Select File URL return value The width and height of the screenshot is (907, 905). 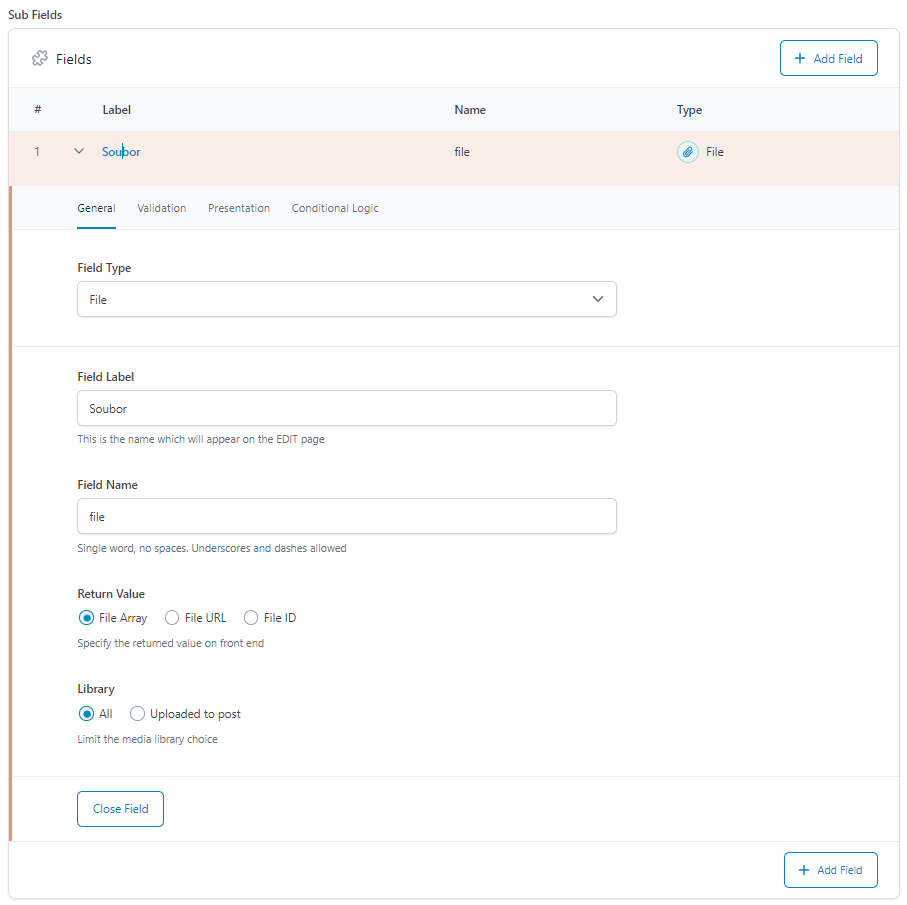click(x=172, y=618)
